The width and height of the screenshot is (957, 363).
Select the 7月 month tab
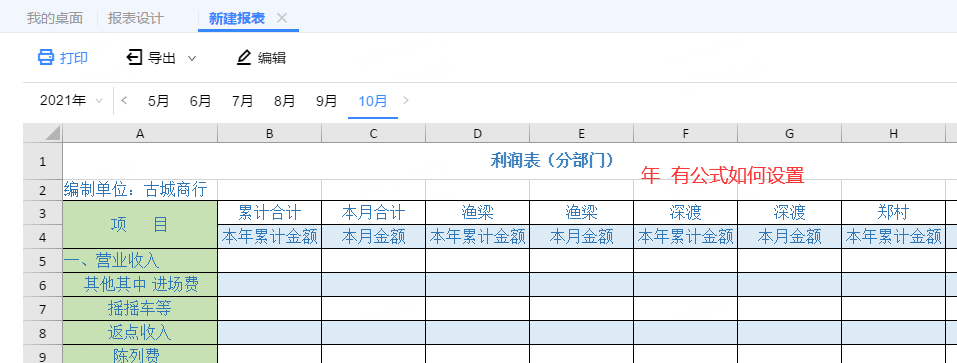click(243, 101)
